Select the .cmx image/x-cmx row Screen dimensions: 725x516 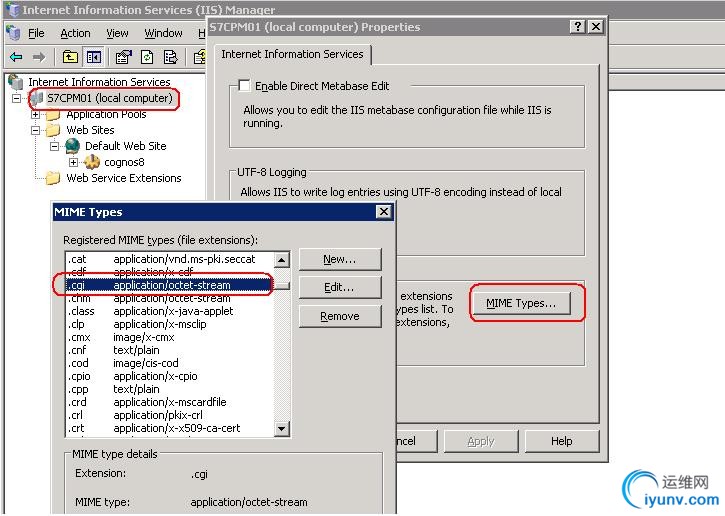tap(170, 337)
